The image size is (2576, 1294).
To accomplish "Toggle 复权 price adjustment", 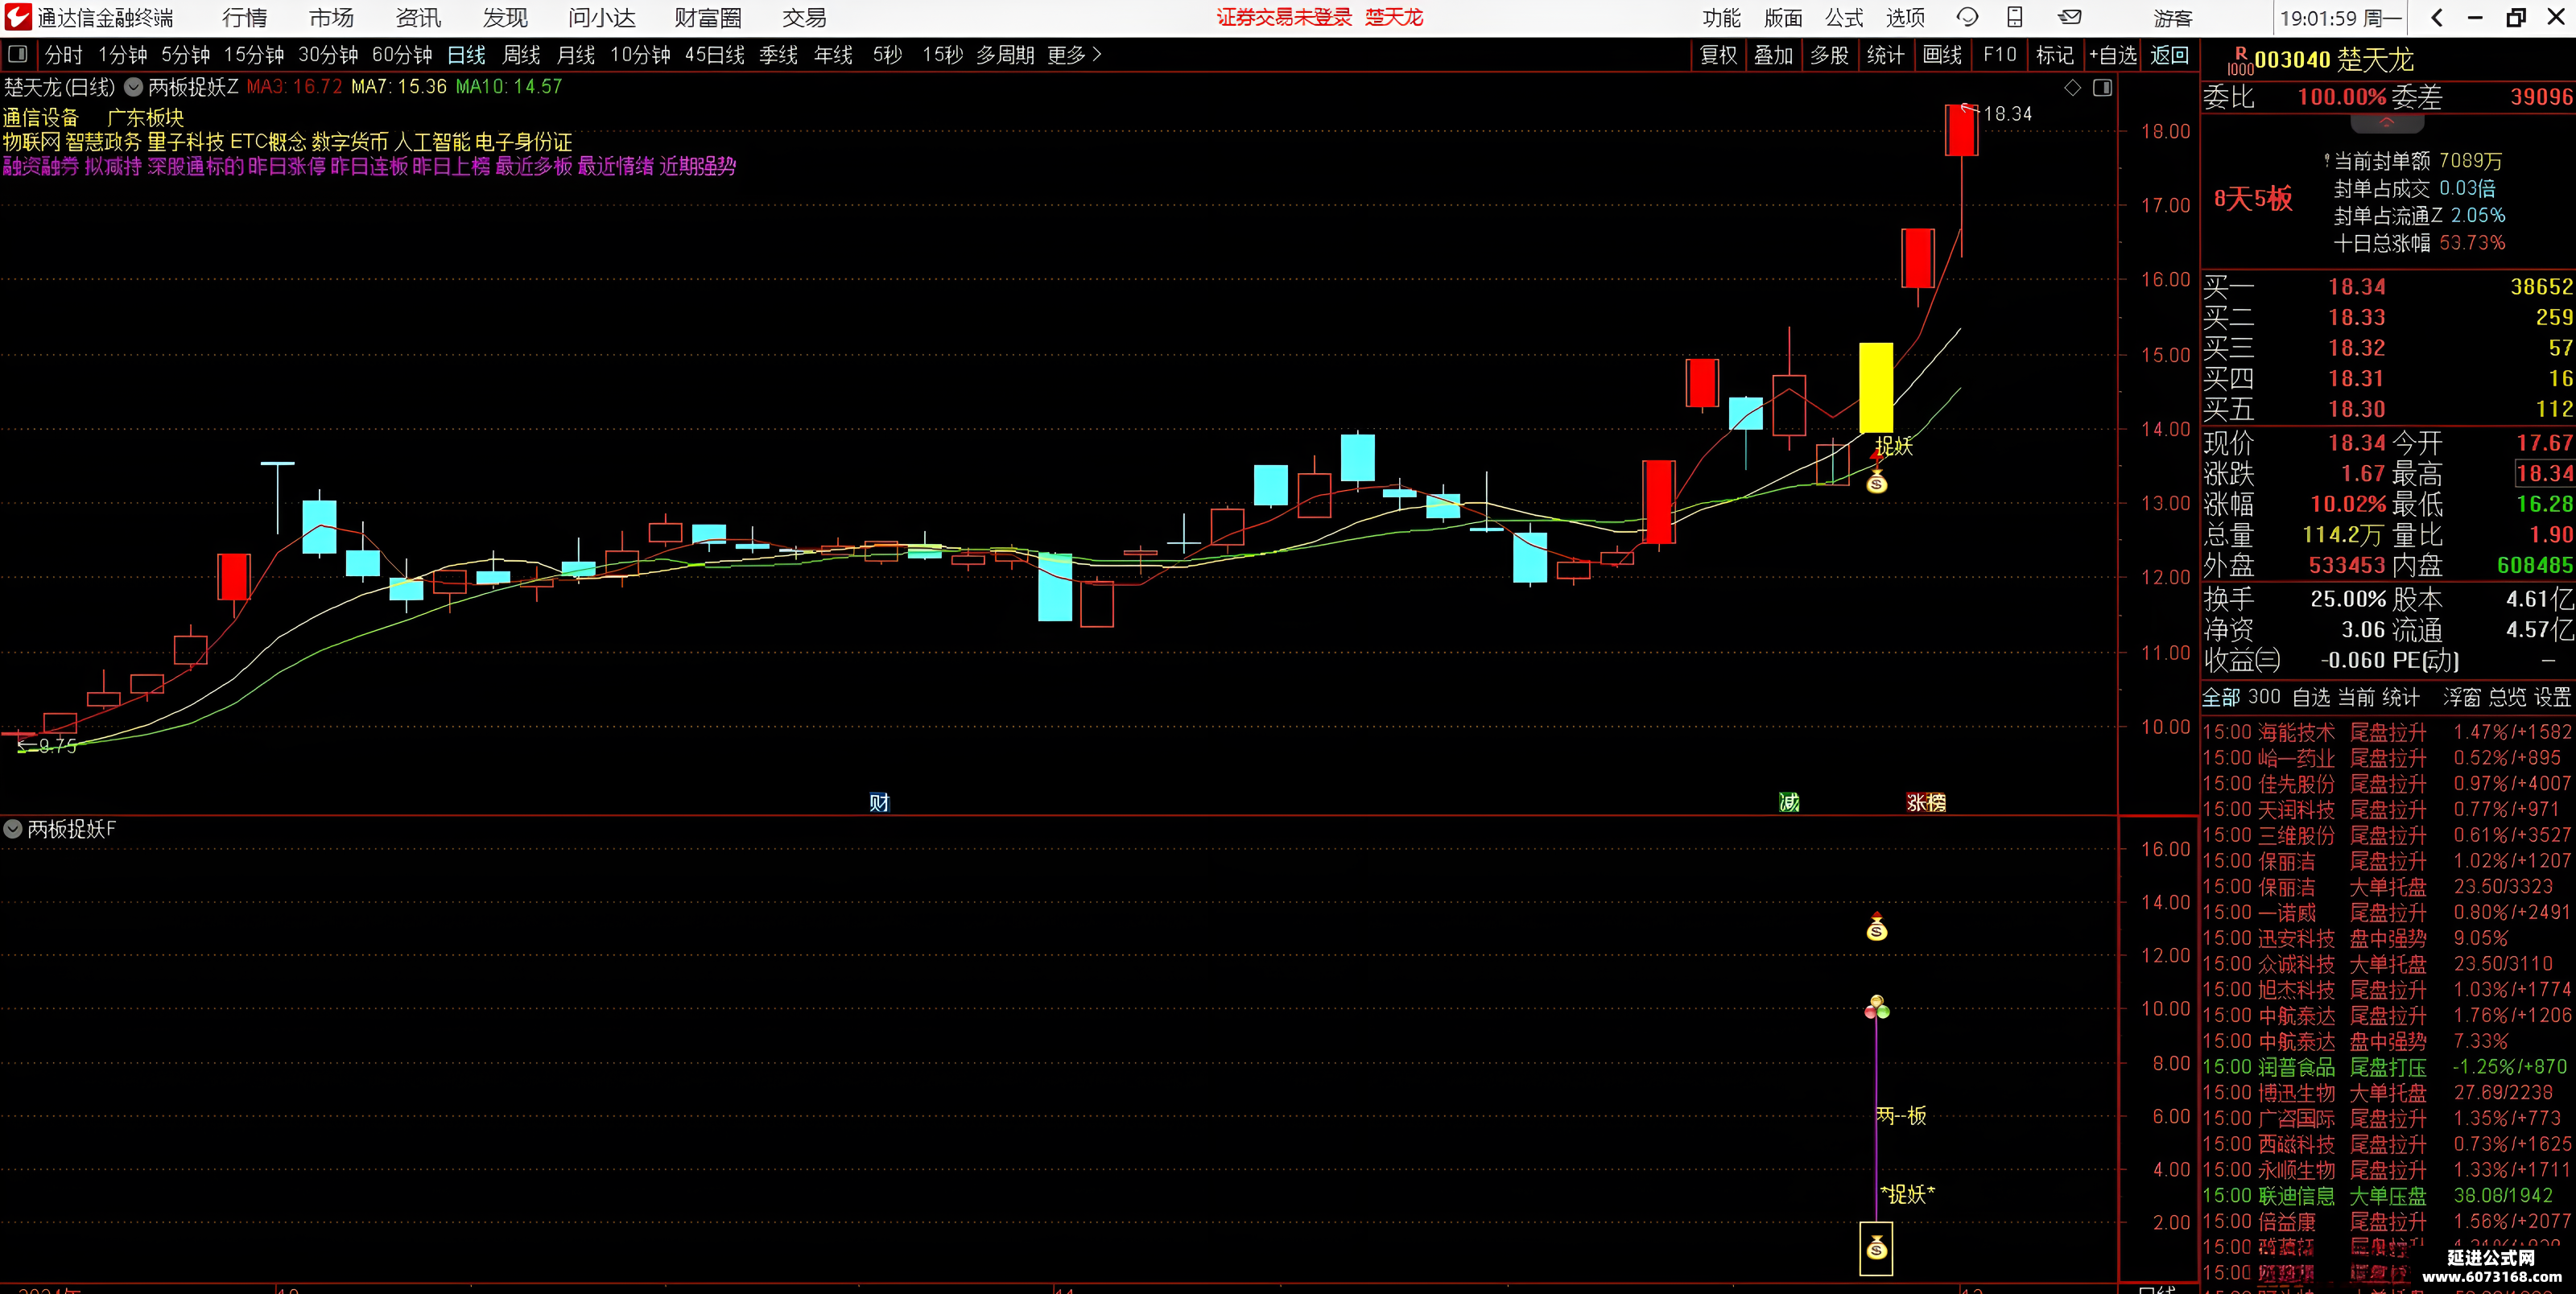I will click(1718, 55).
